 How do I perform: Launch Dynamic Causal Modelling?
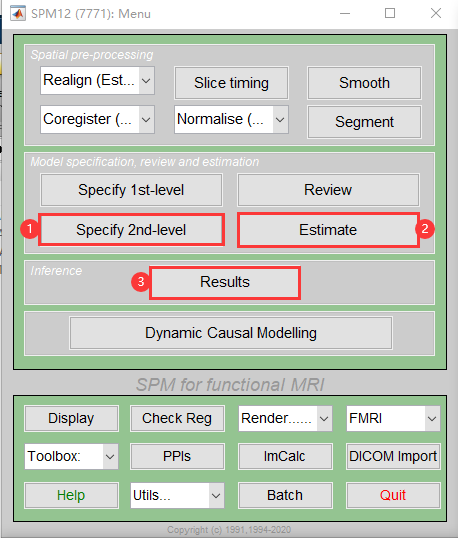(231, 333)
